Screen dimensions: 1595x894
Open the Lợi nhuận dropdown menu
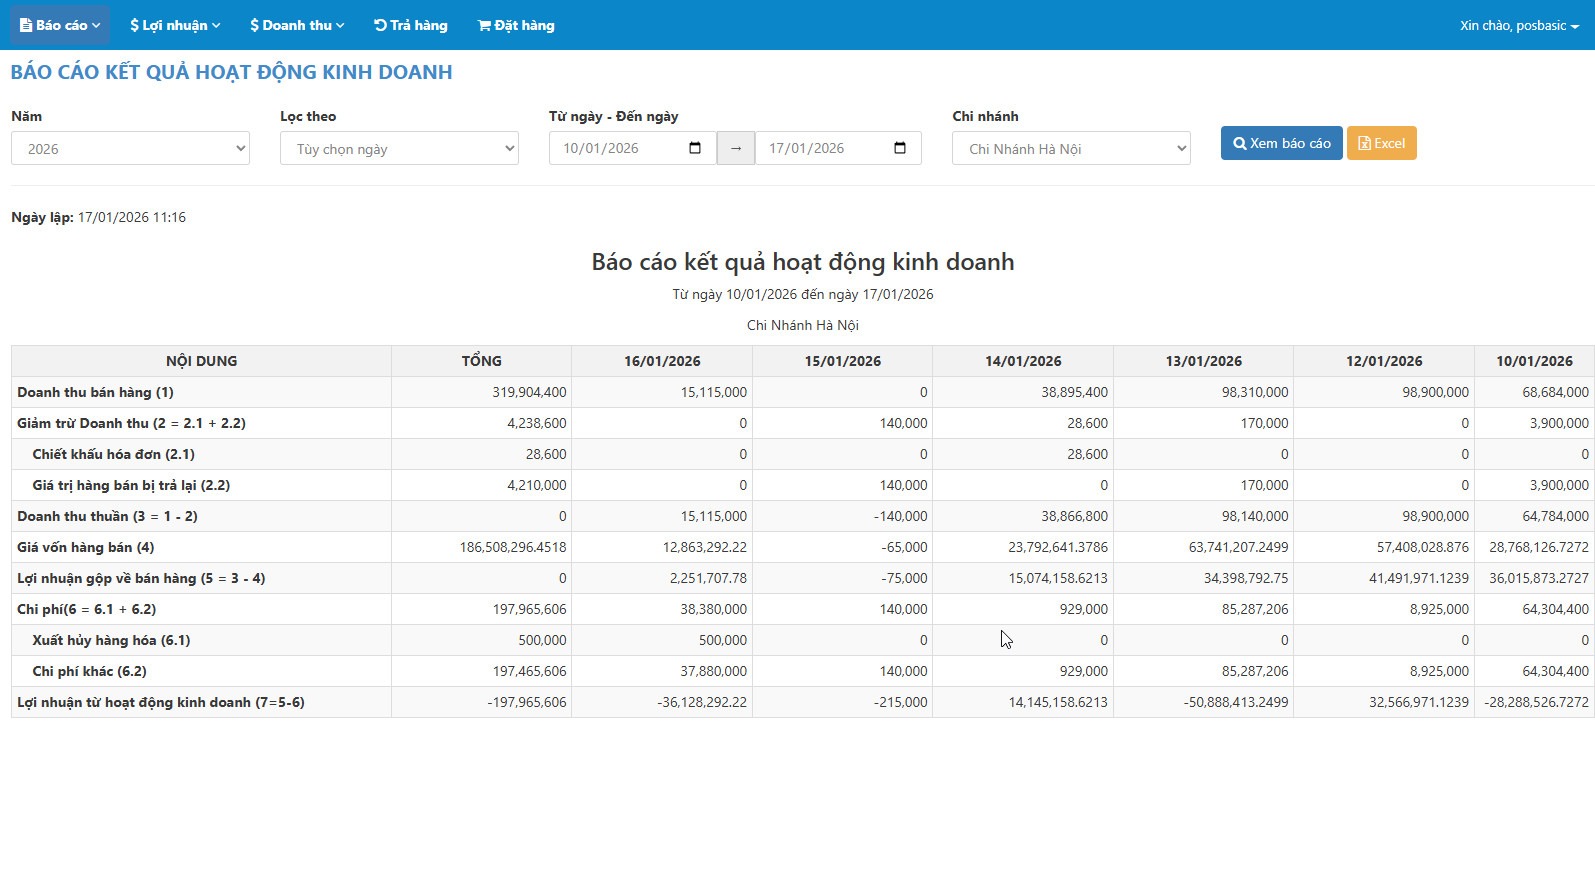175,25
